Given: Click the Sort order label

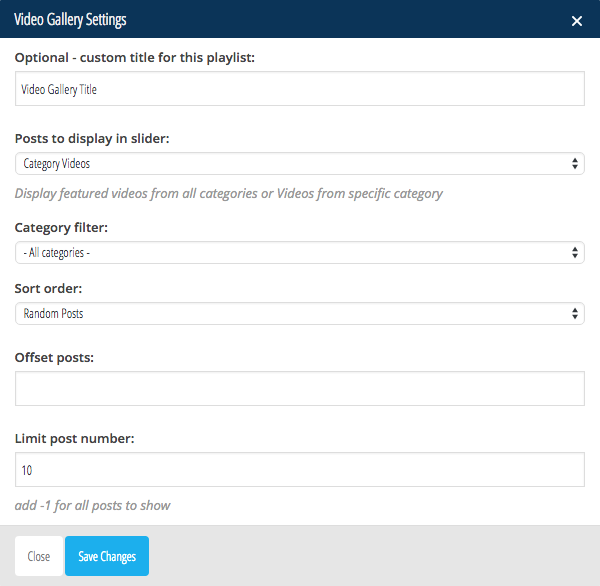Looking at the screenshot, I should tap(48, 288).
